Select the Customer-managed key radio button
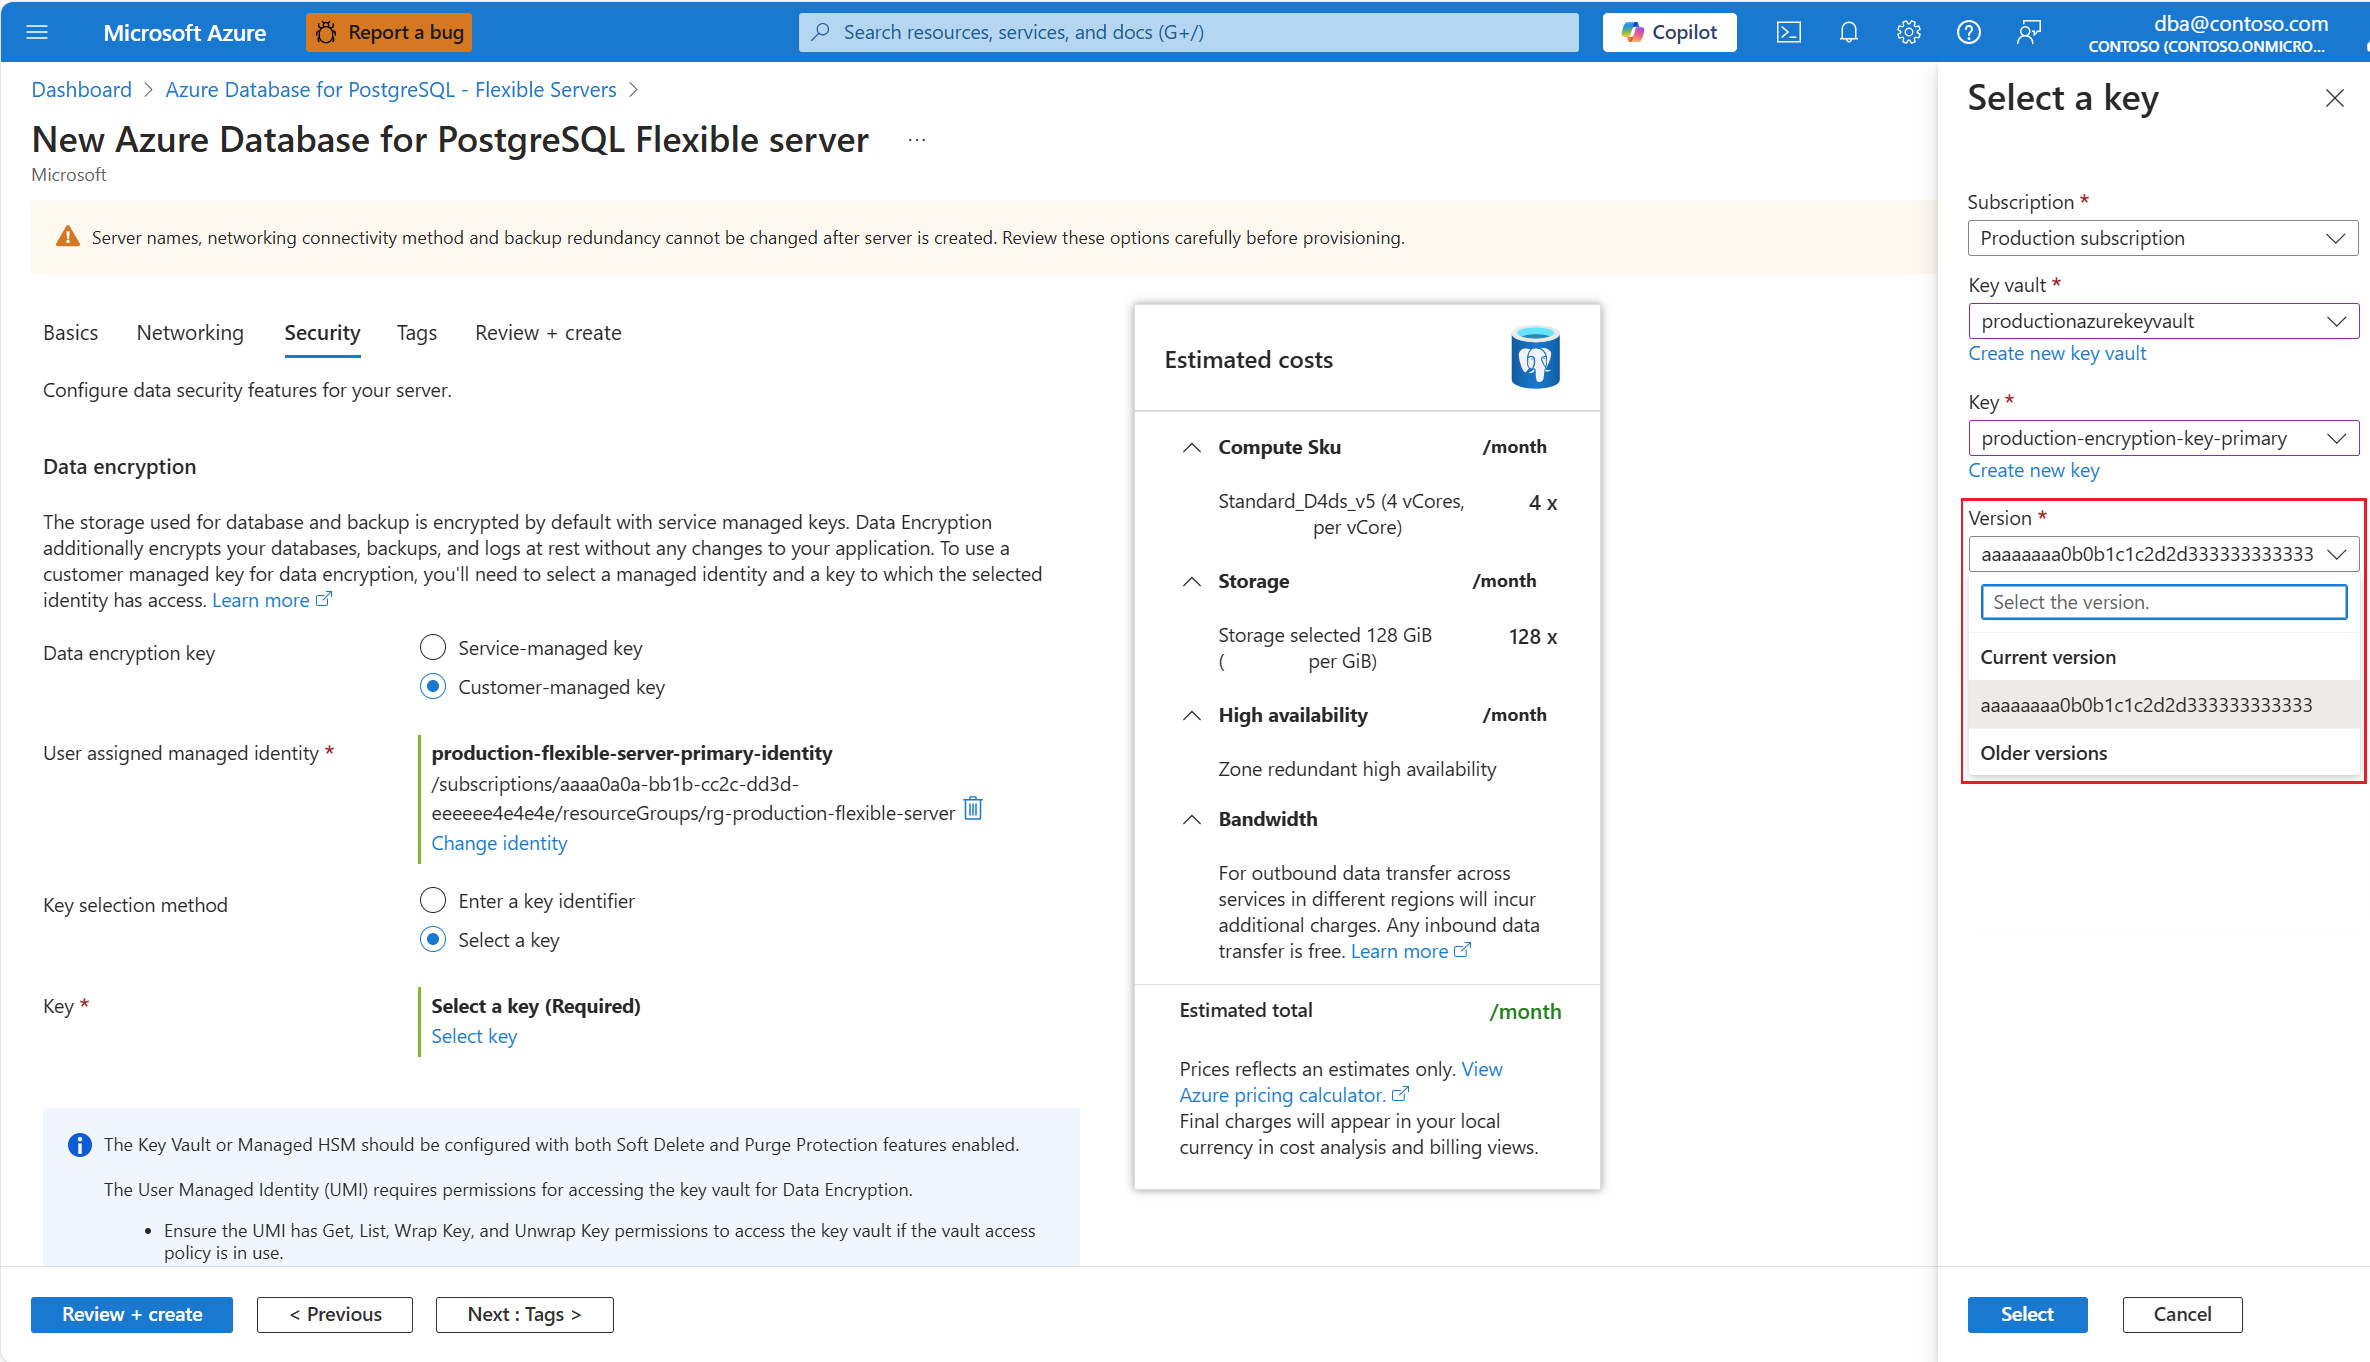The width and height of the screenshot is (2370, 1362). pos(433,687)
